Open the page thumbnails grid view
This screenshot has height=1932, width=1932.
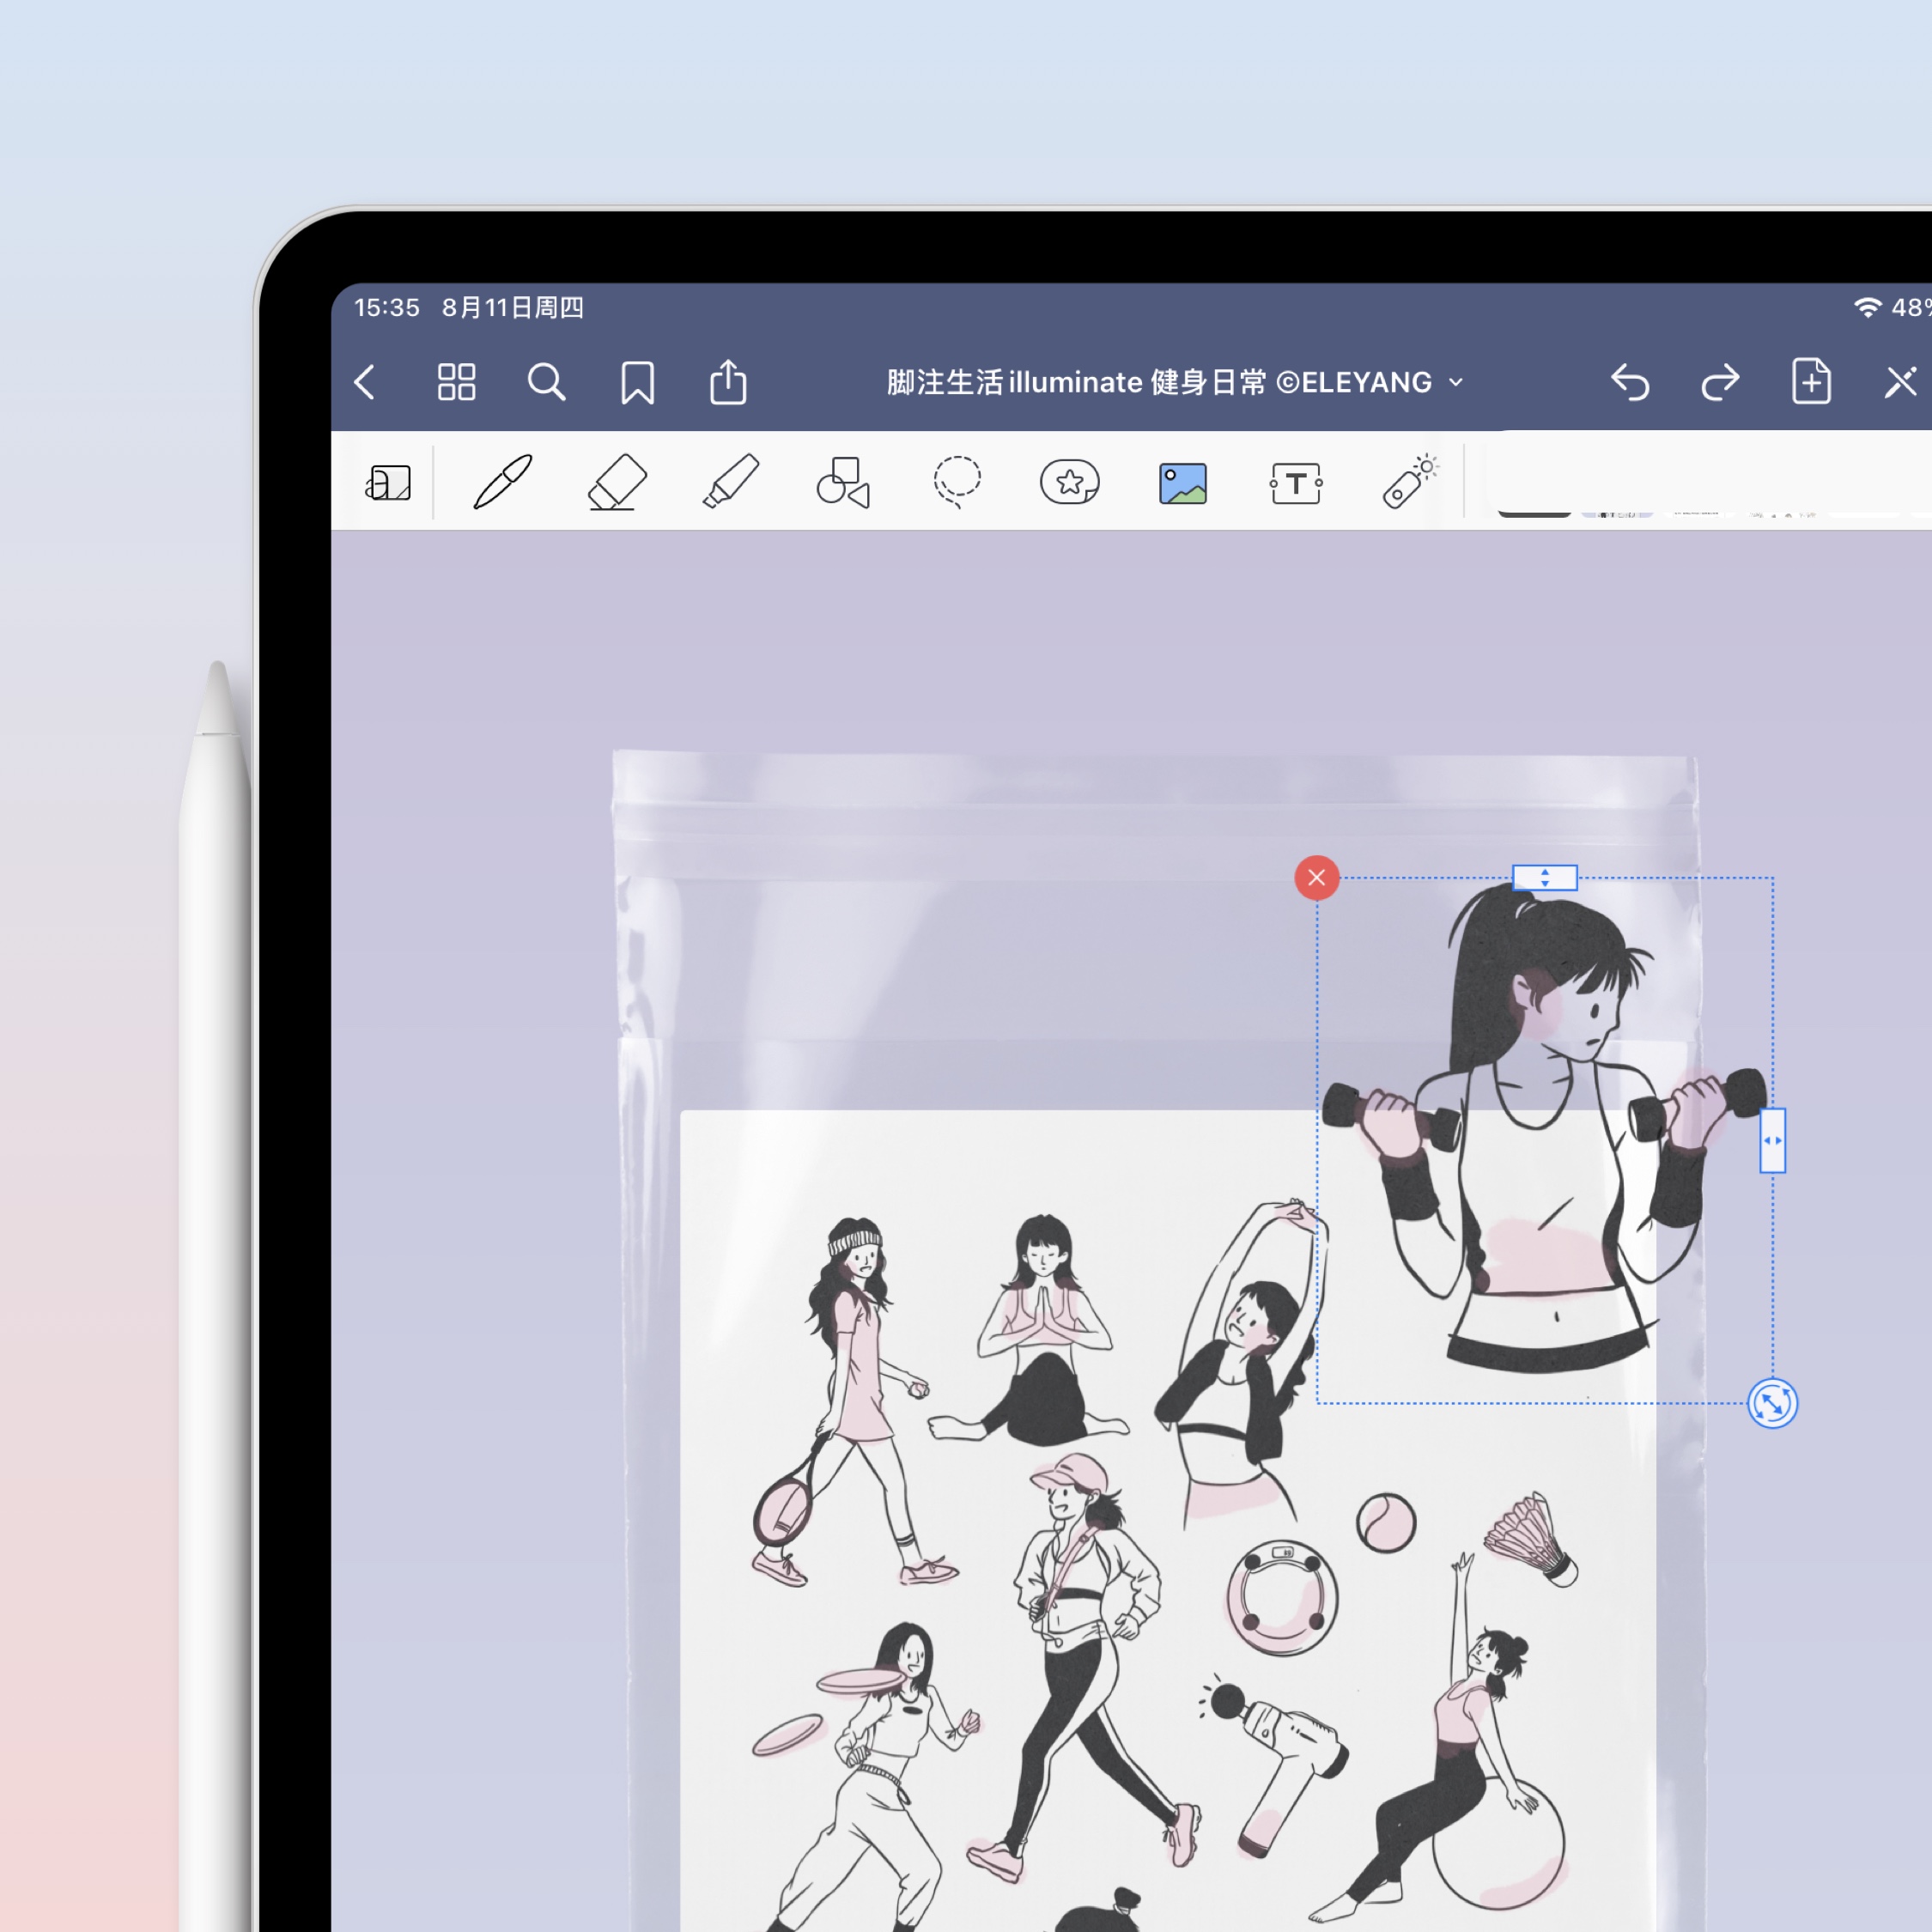[x=456, y=382]
